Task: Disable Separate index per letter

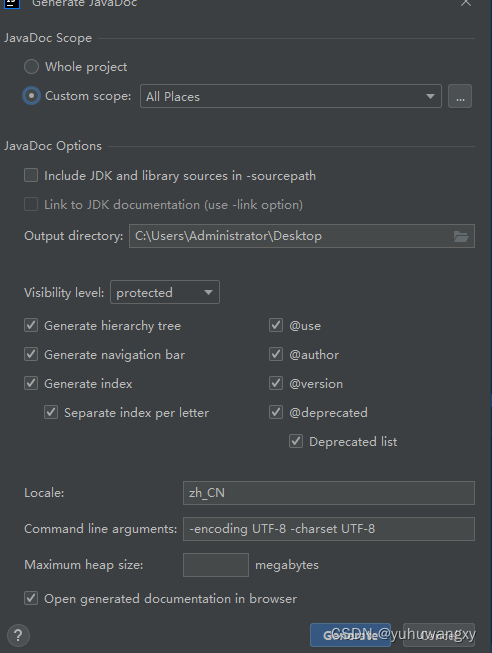Action: click(51, 413)
